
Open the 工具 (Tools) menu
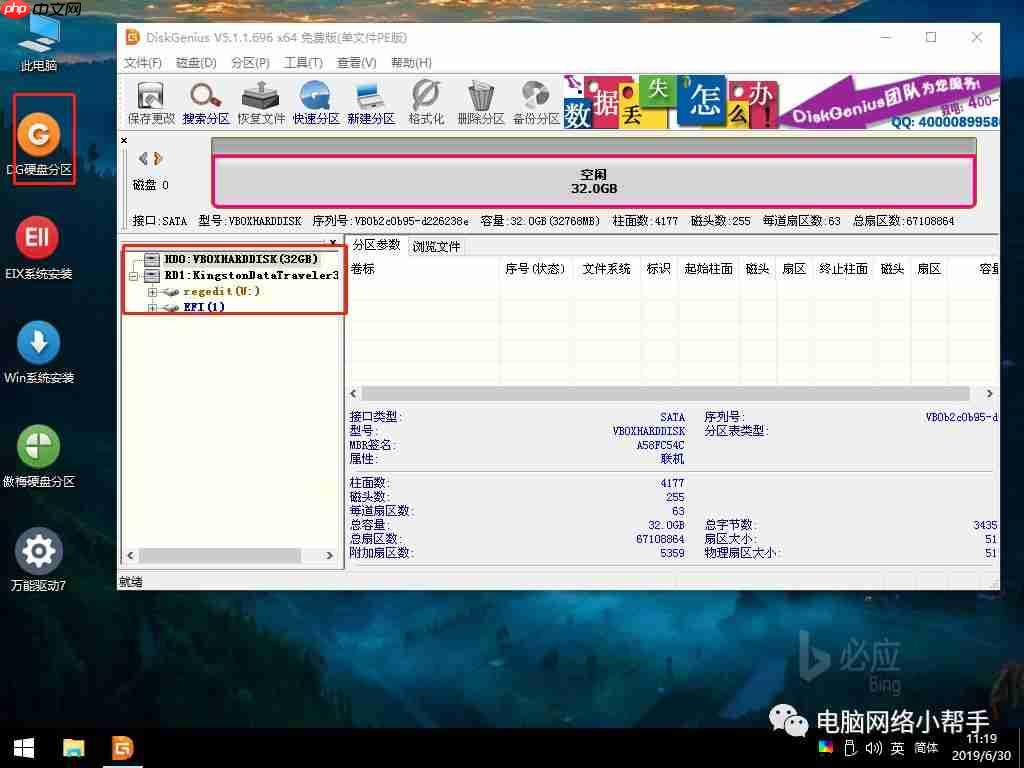click(x=301, y=62)
